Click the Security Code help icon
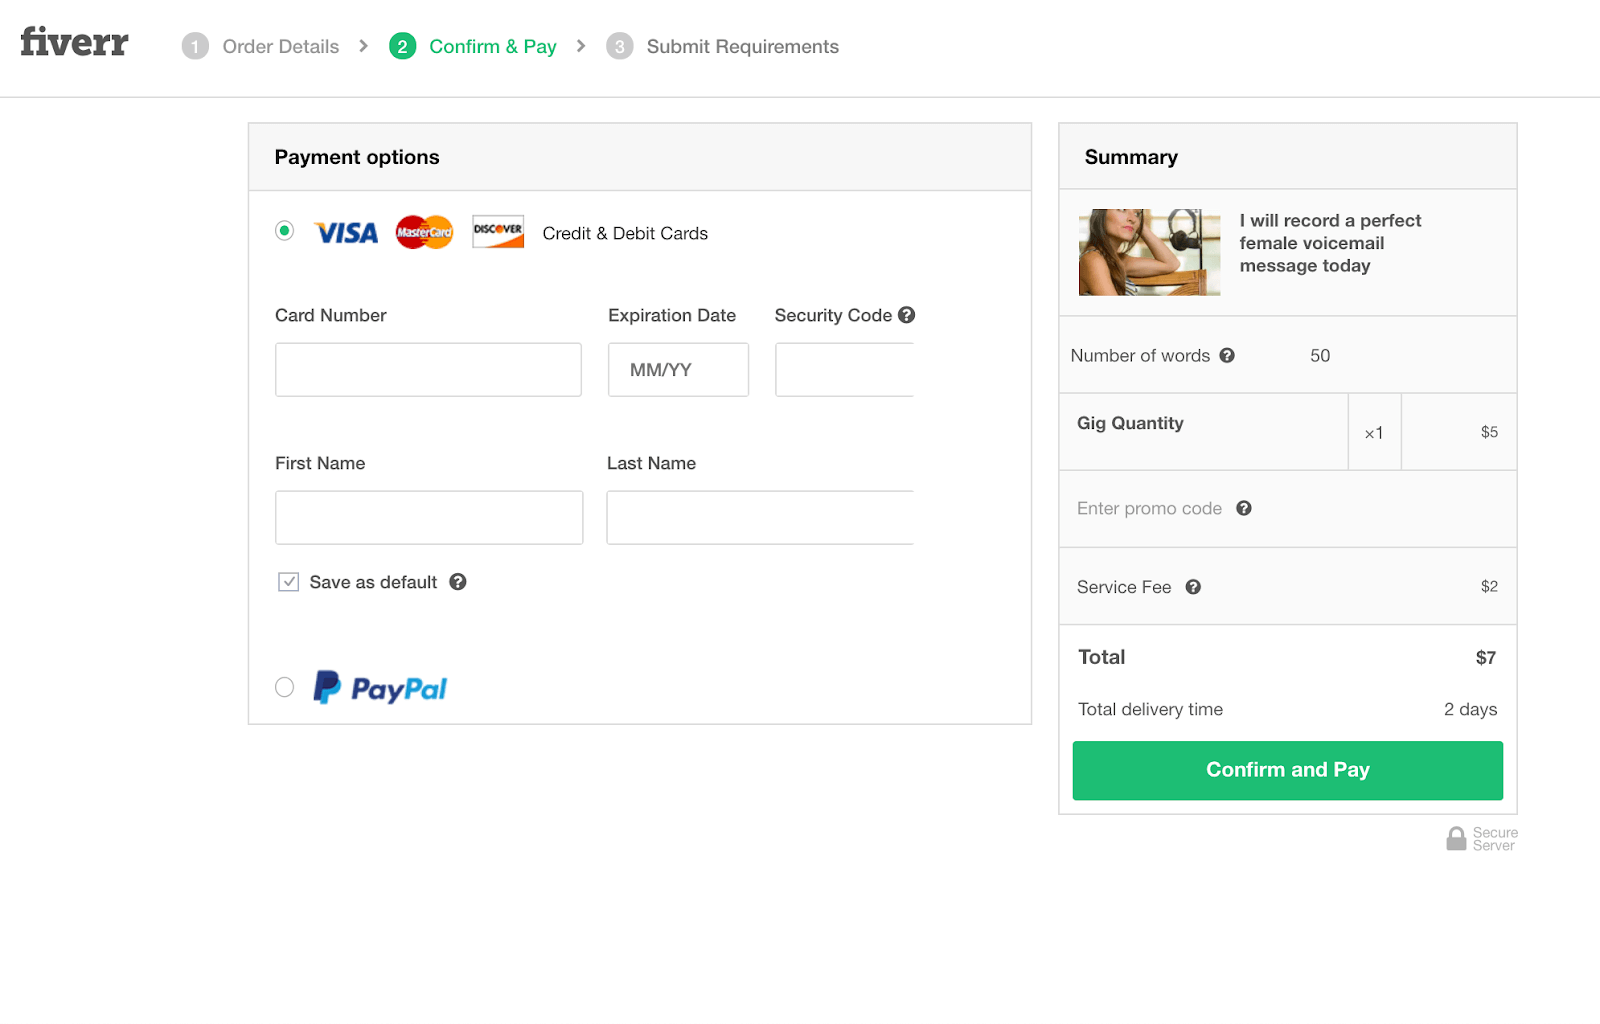The height and width of the screenshot is (1024, 1600). pyautogui.click(x=906, y=314)
